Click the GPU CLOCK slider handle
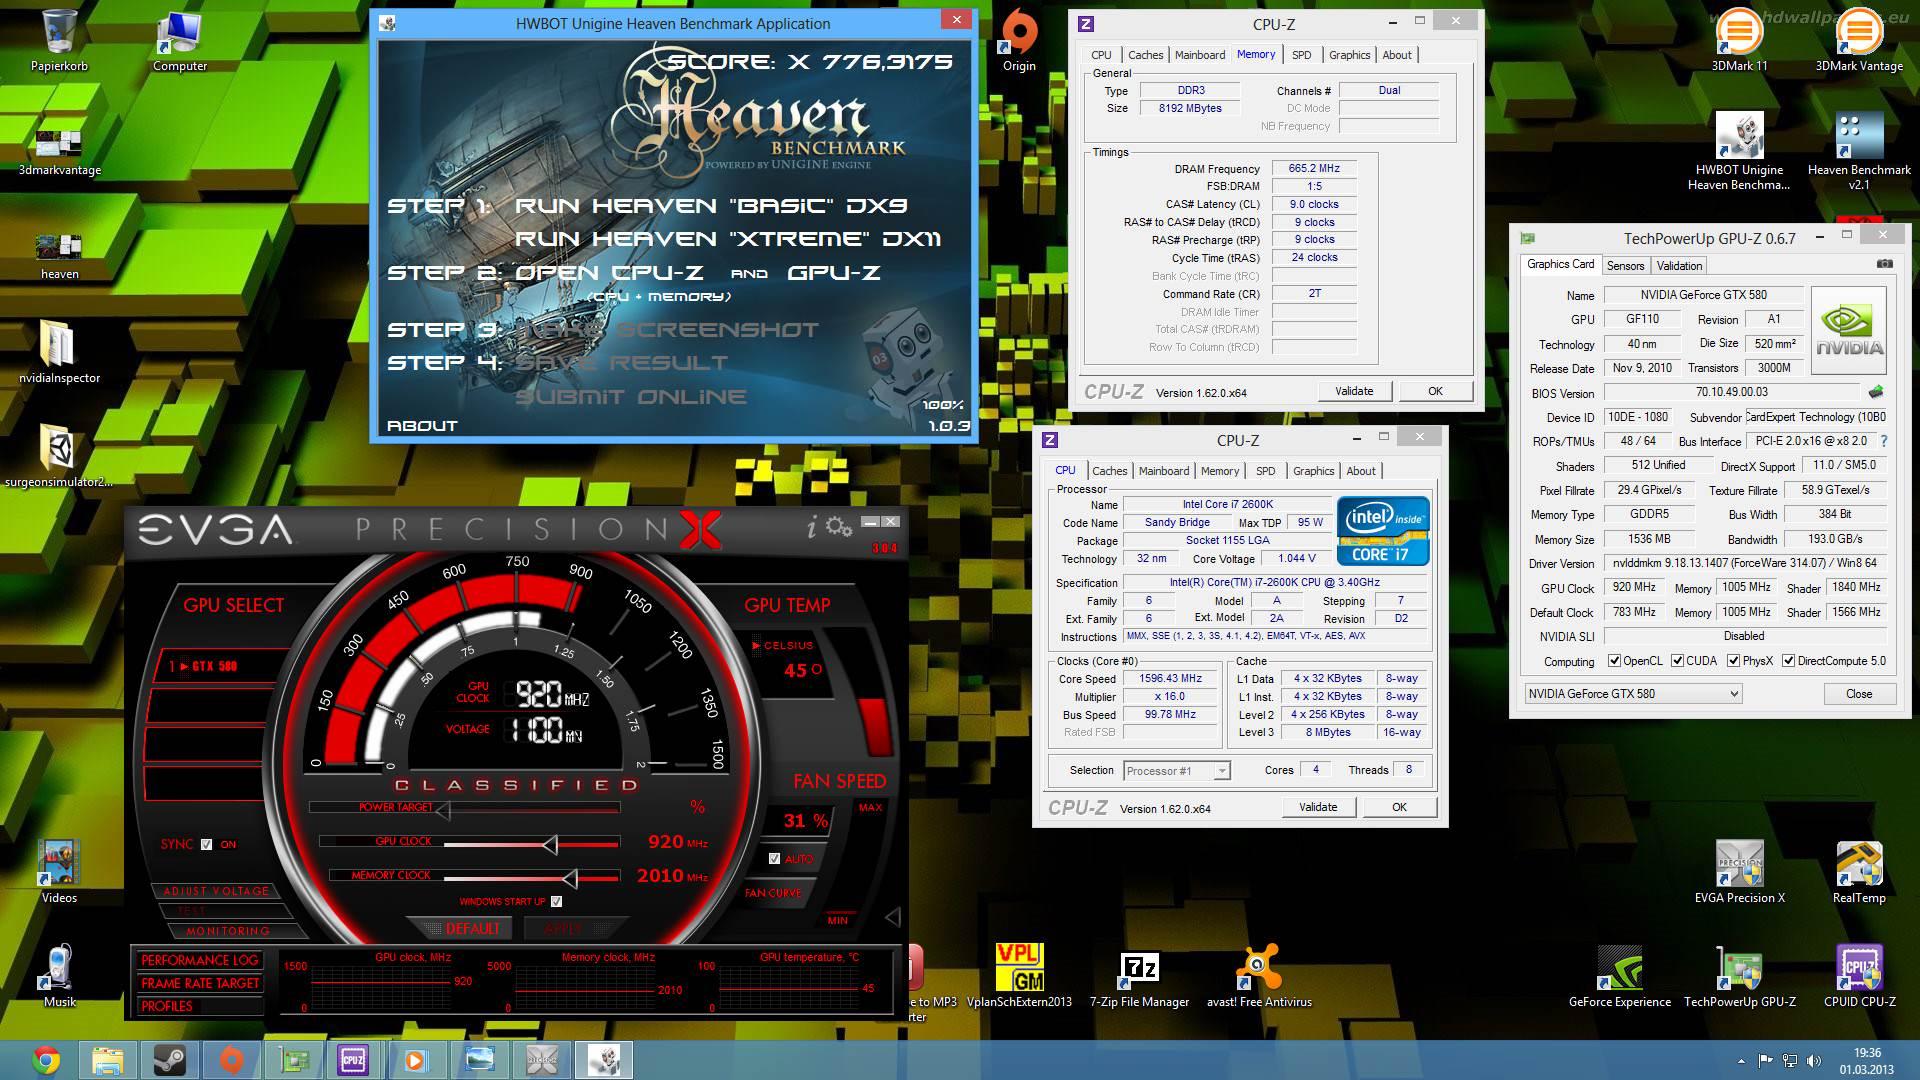 click(x=550, y=844)
